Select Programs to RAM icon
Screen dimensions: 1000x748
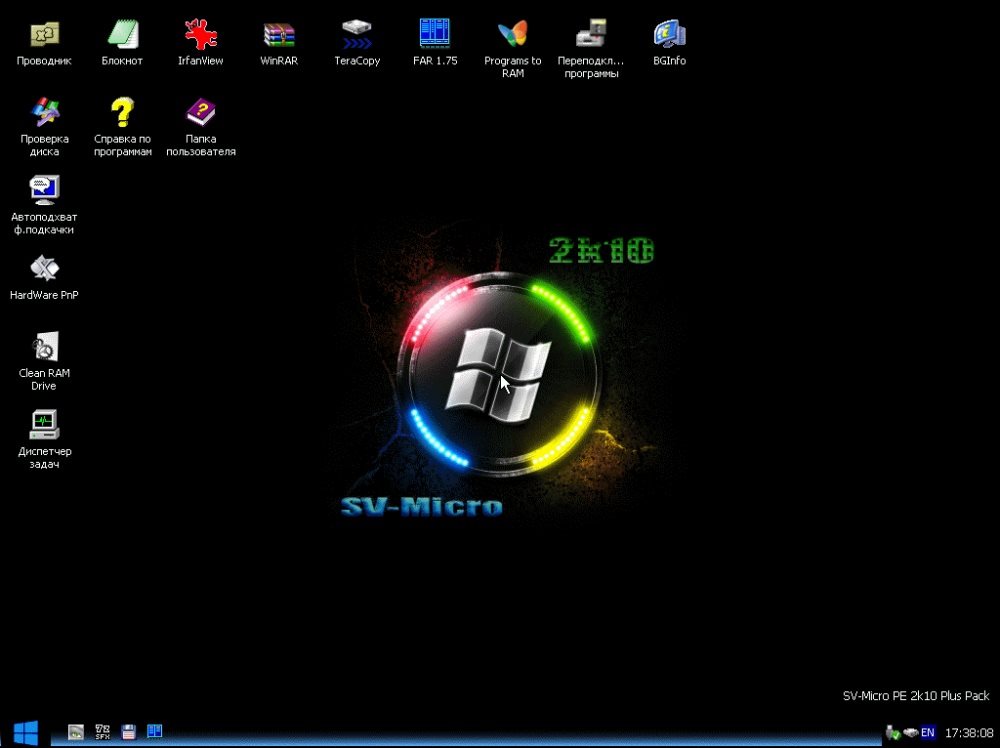point(512,35)
